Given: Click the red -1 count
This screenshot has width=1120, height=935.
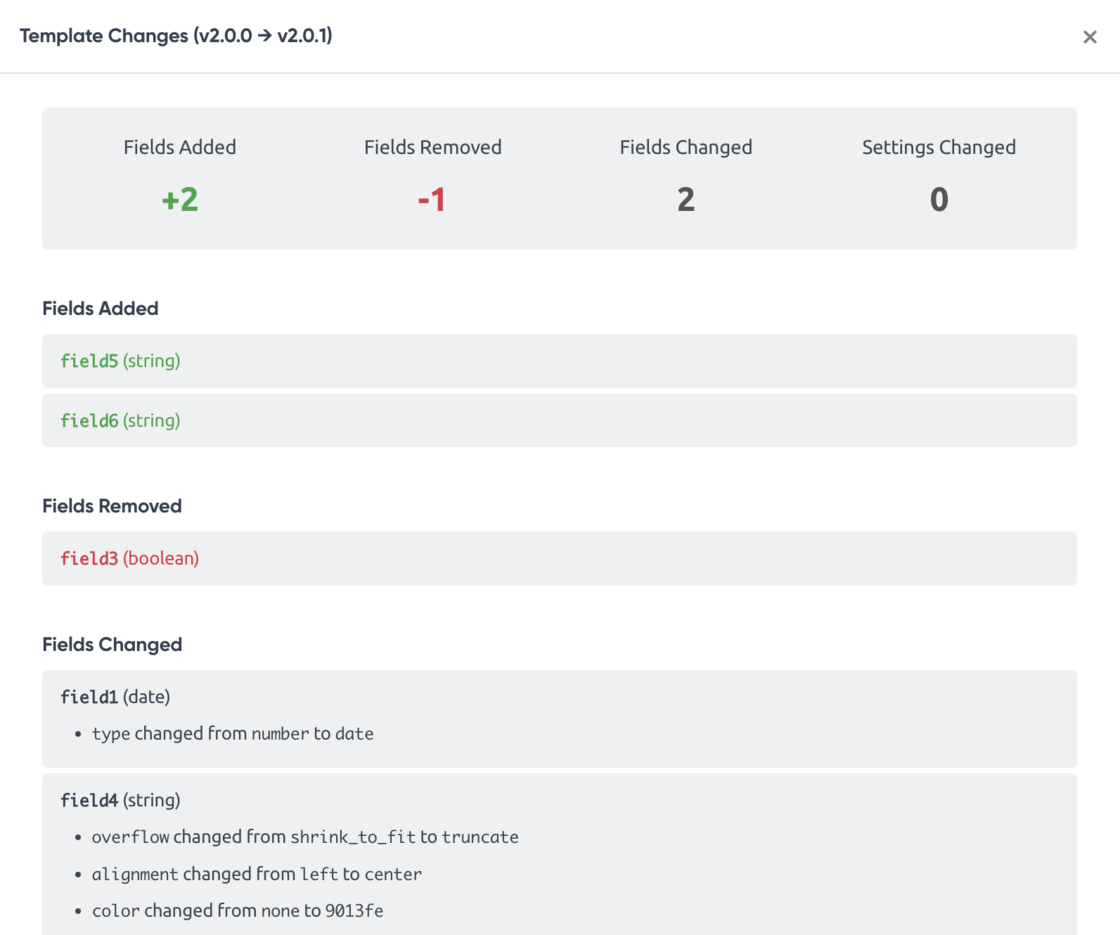Looking at the screenshot, I should coord(432,200).
